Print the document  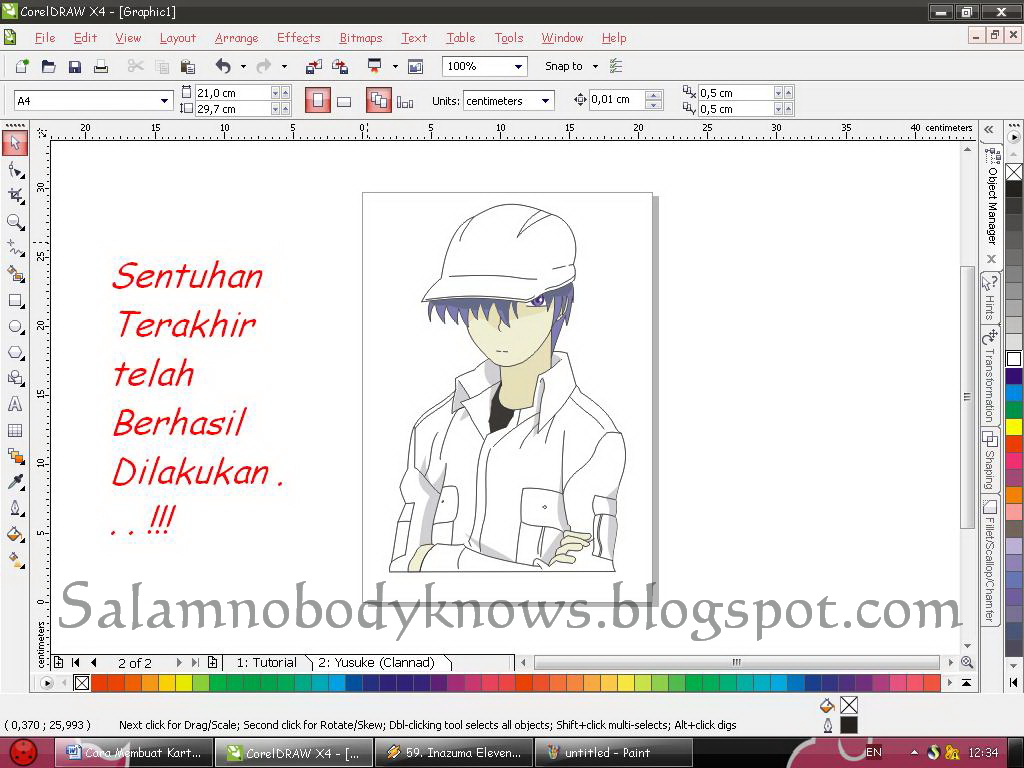tap(101, 66)
